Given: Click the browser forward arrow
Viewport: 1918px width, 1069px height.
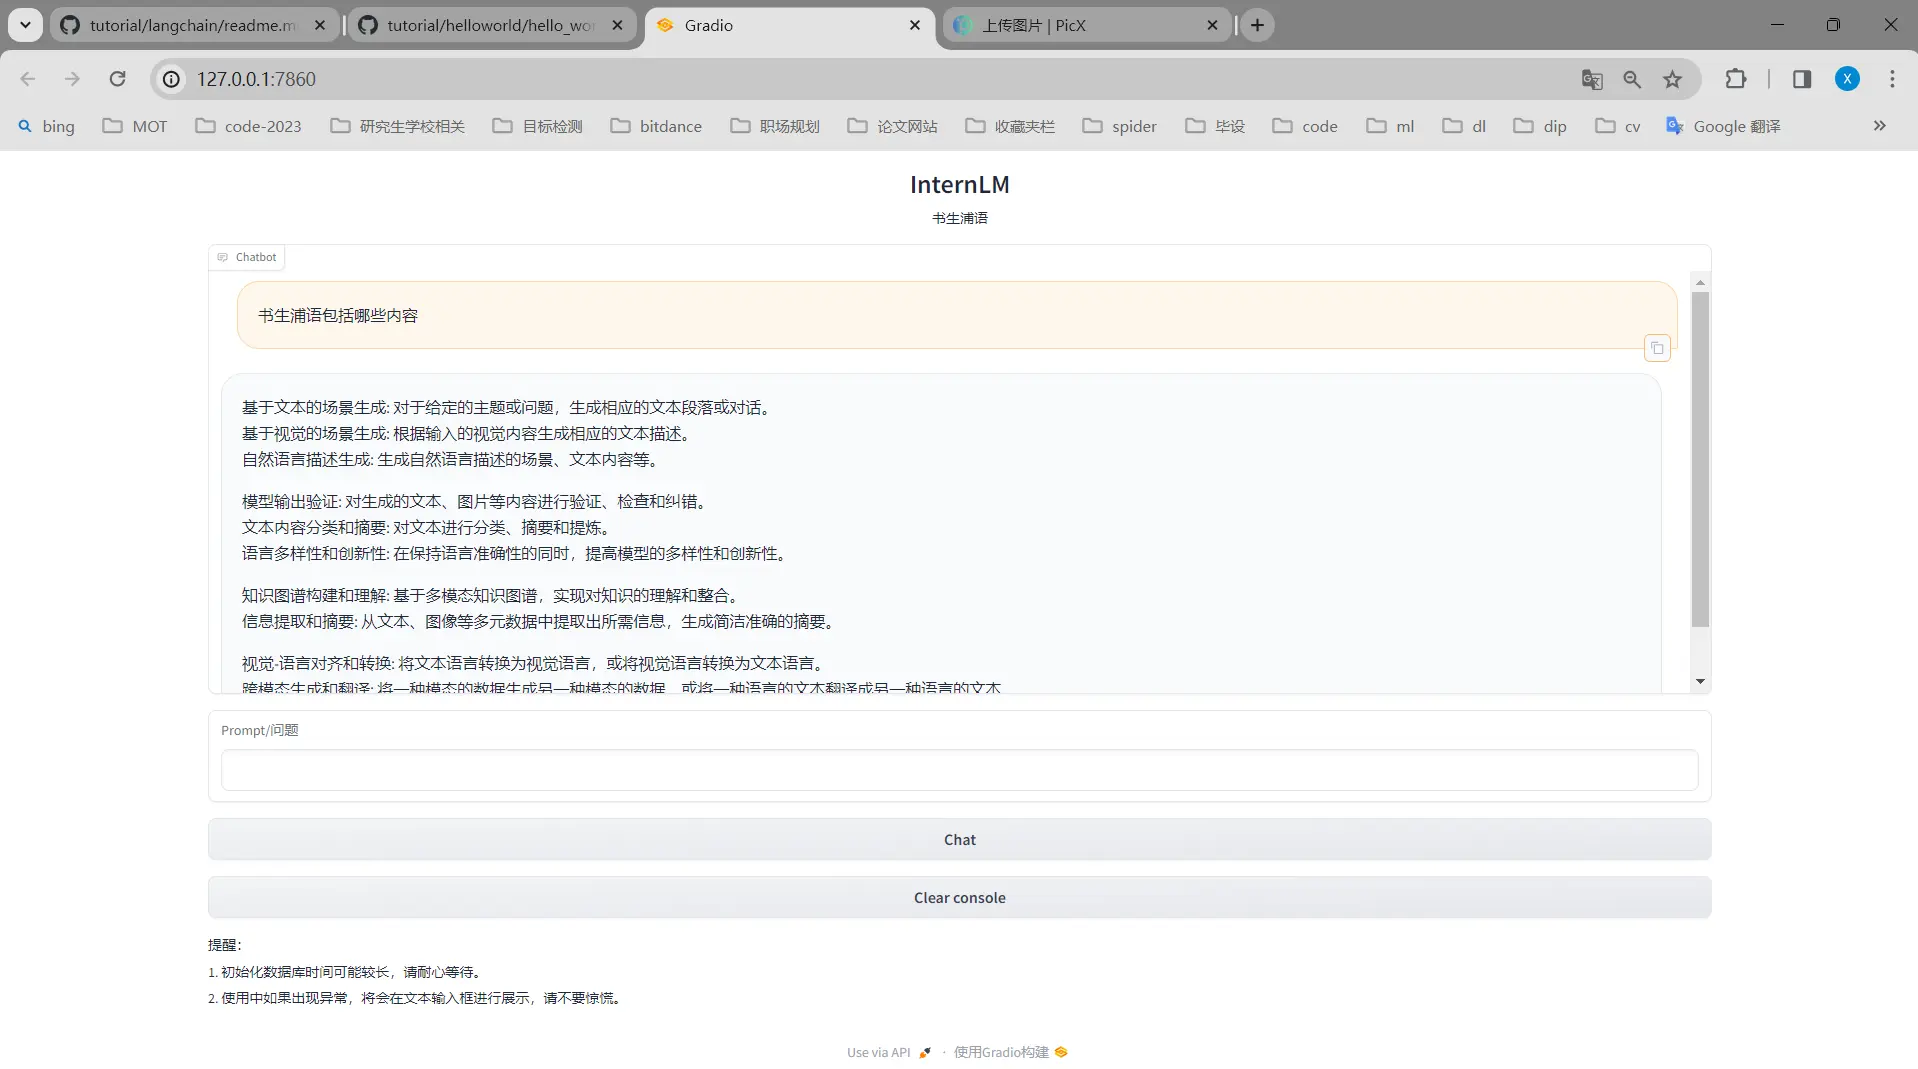Looking at the screenshot, I should pyautogui.click(x=72, y=79).
